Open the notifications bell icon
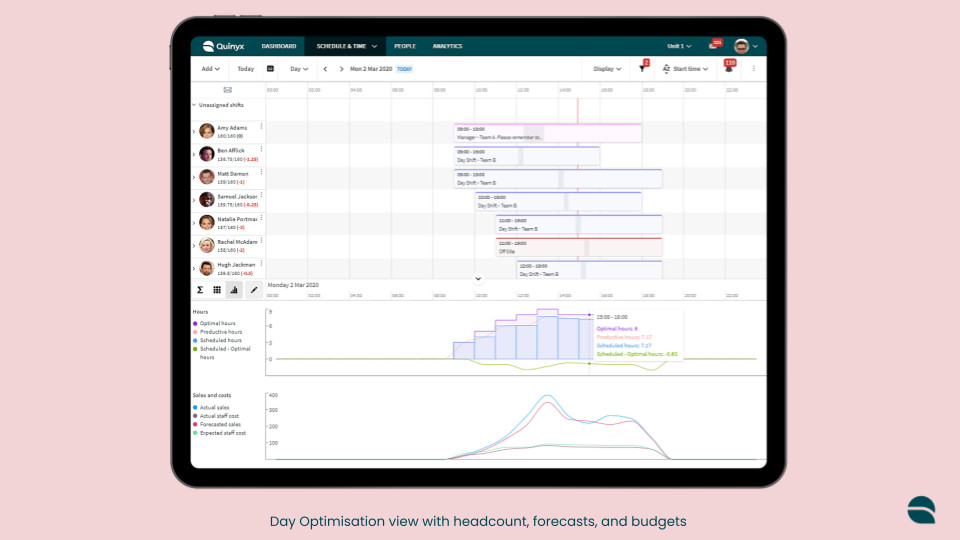960x540 pixels. tap(728, 69)
